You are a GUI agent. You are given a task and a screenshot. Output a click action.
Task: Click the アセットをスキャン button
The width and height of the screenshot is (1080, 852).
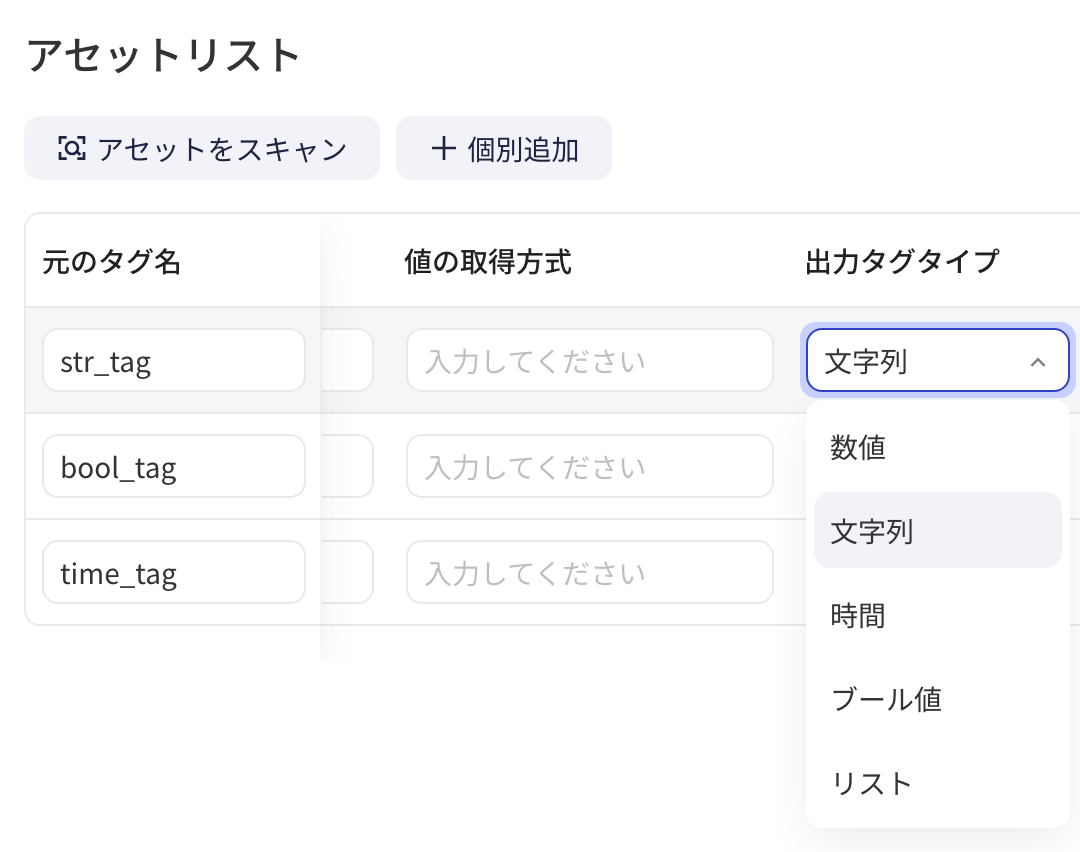202,148
